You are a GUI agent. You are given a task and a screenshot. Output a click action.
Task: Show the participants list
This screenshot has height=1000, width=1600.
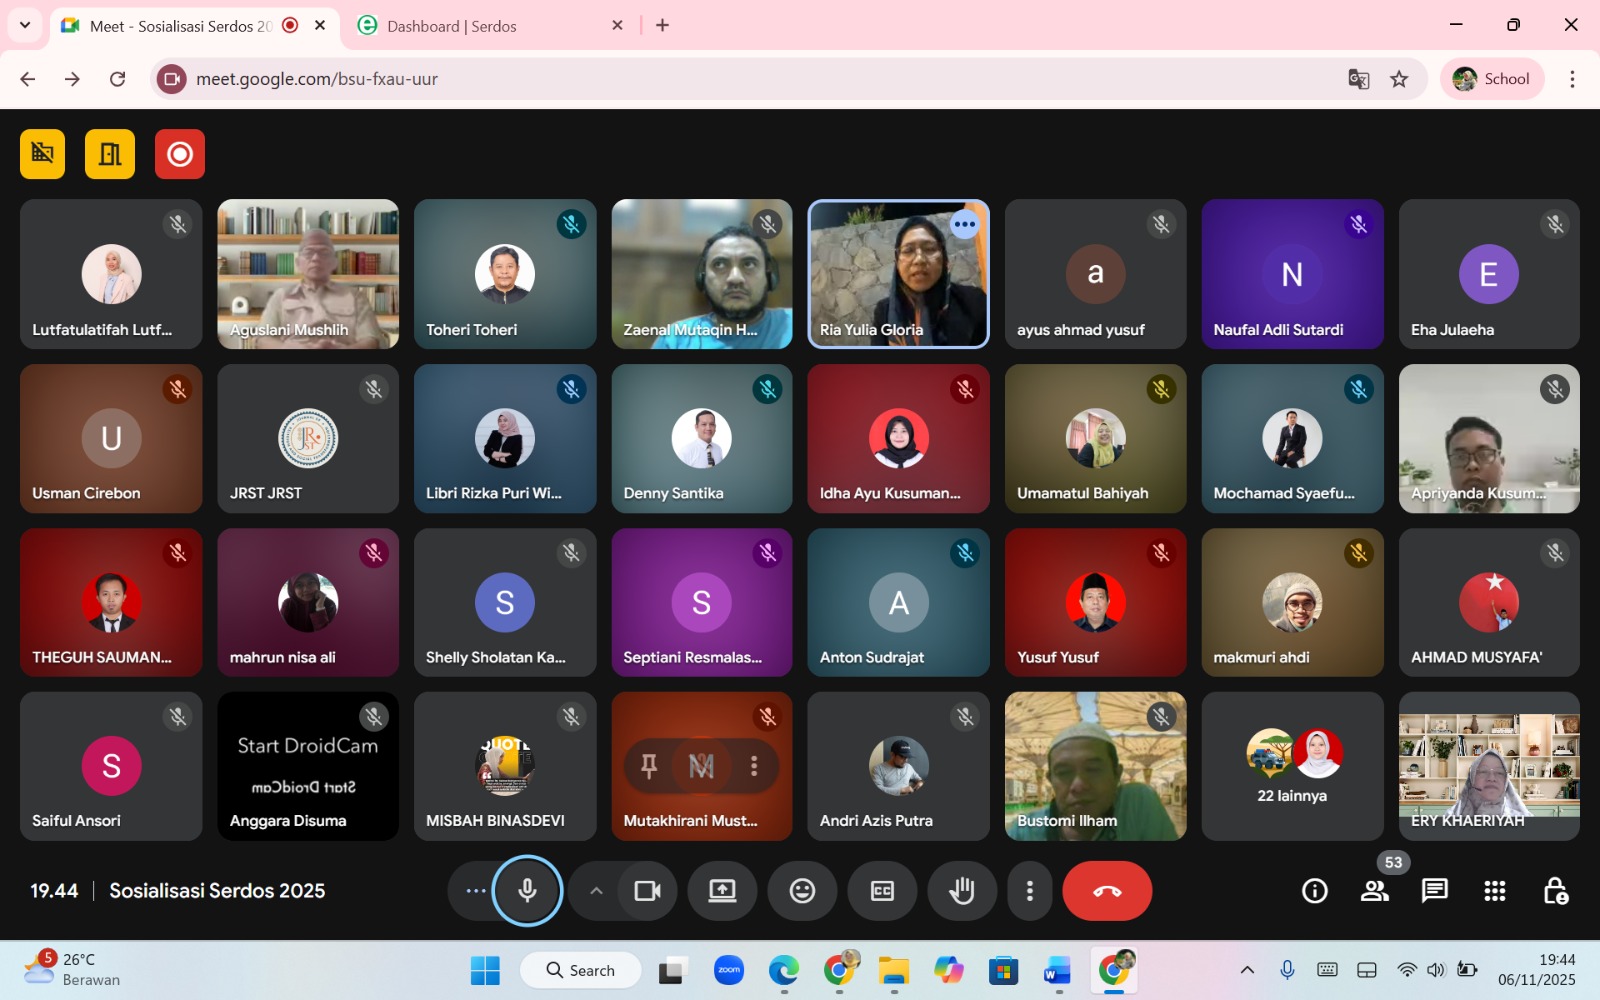[x=1374, y=890]
